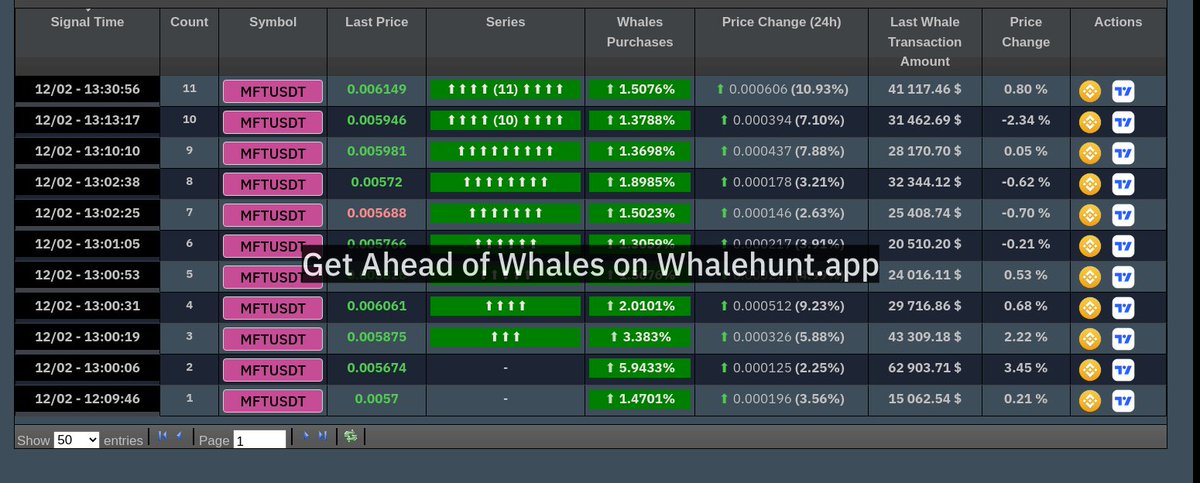This screenshot has height=483, width=1200.
Task: Click the price change value -2.34 %
Action: 1026,121
